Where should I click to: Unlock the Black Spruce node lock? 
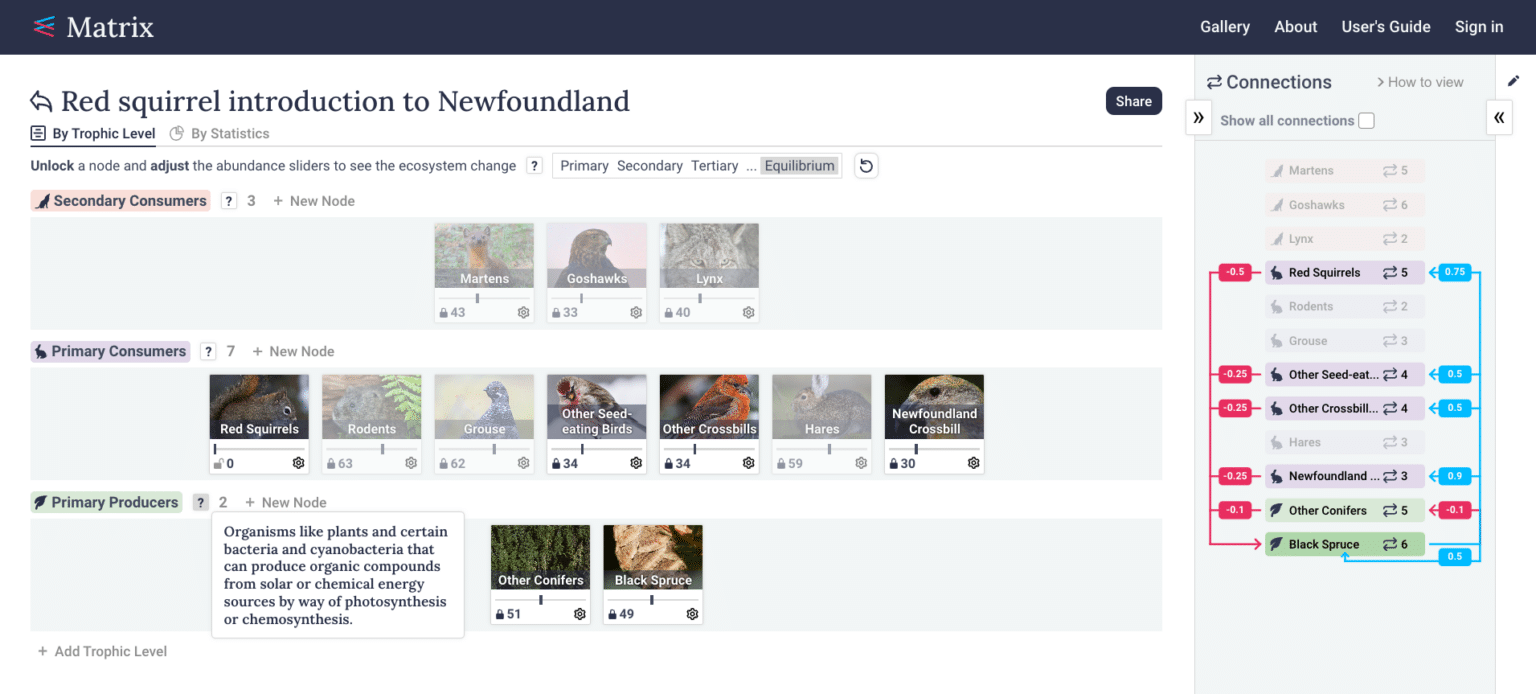(612, 614)
